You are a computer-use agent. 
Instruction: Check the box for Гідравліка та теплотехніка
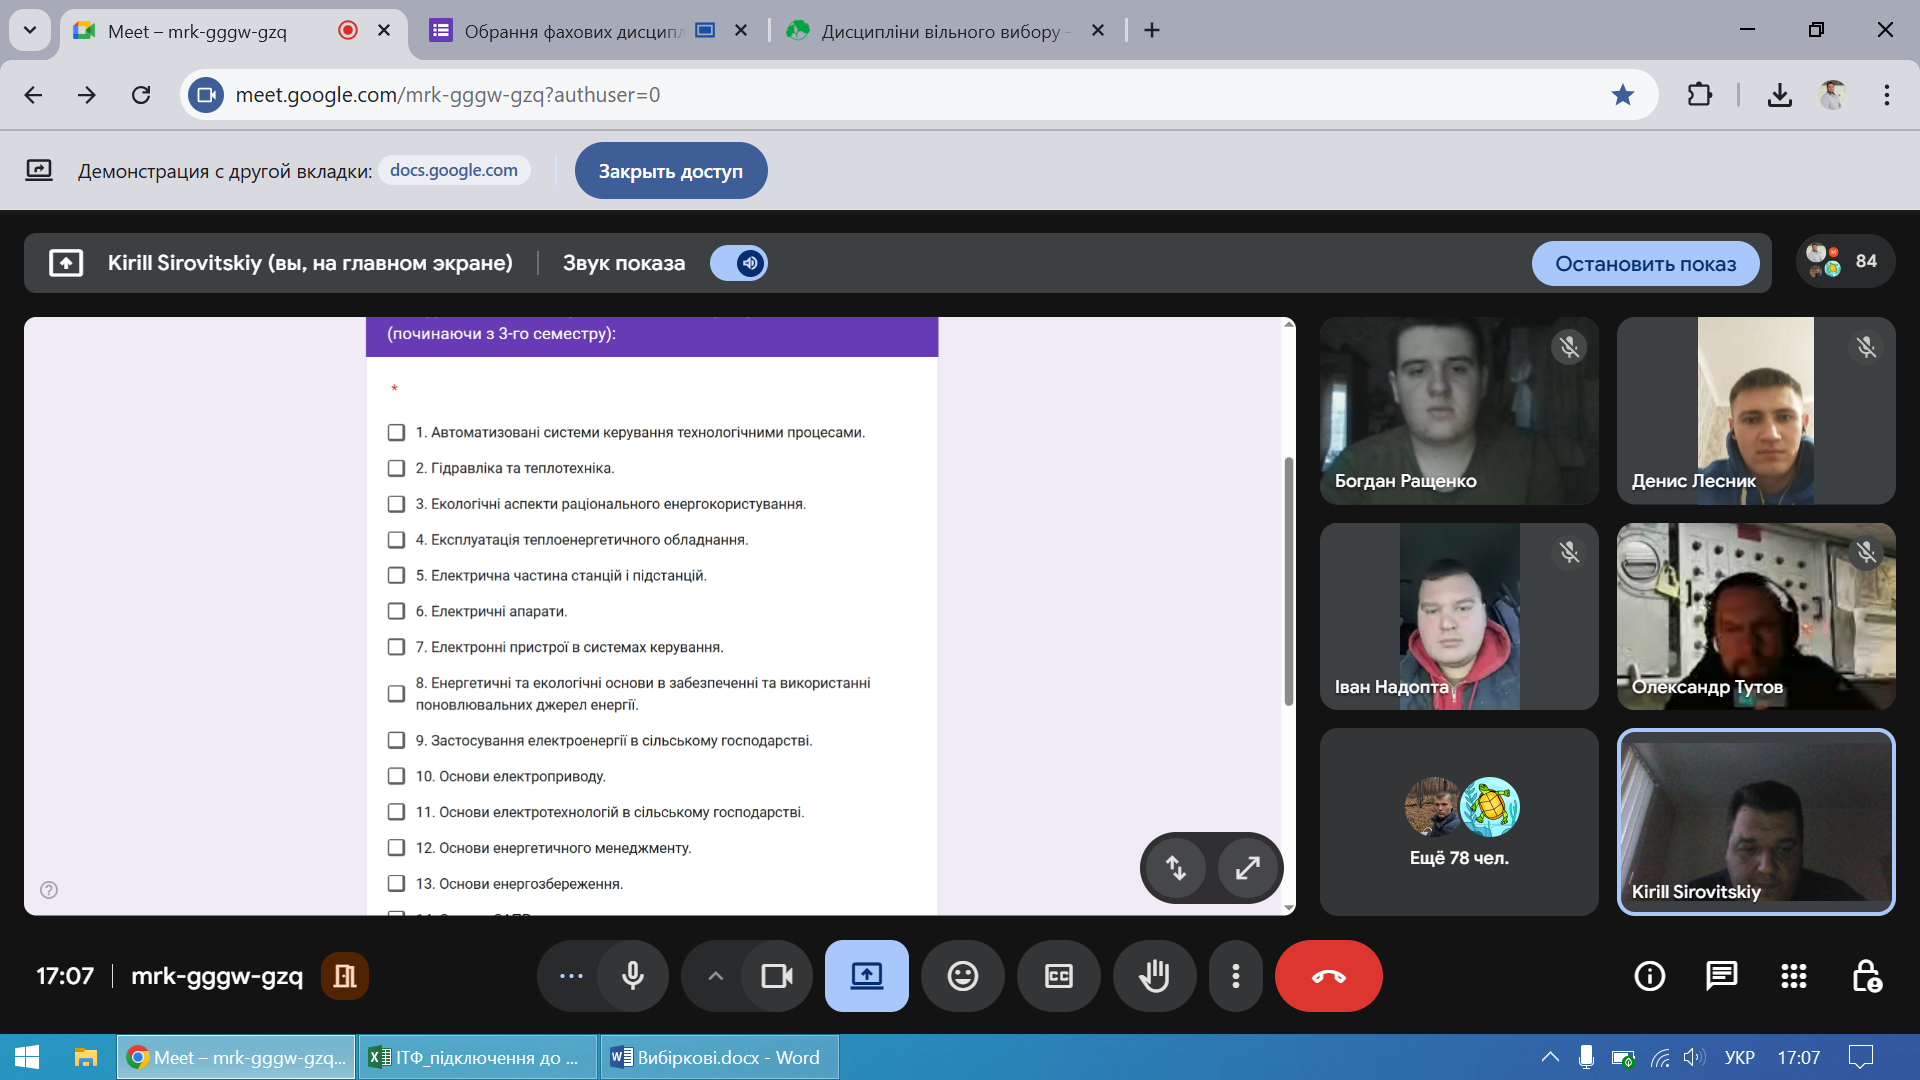pyautogui.click(x=396, y=468)
